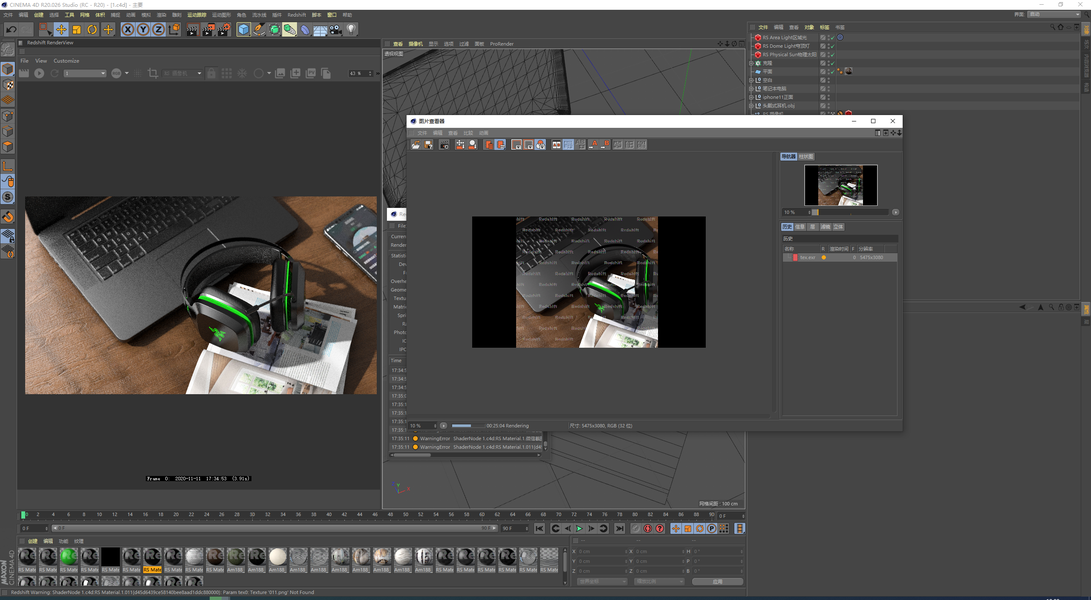Open the RenderView Customize menu

(66, 61)
